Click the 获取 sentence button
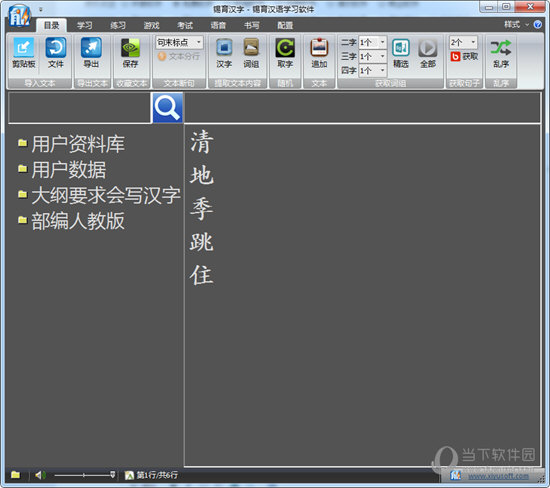Image resolution: width=550 pixels, height=488 pixels. tap(464, 56)
